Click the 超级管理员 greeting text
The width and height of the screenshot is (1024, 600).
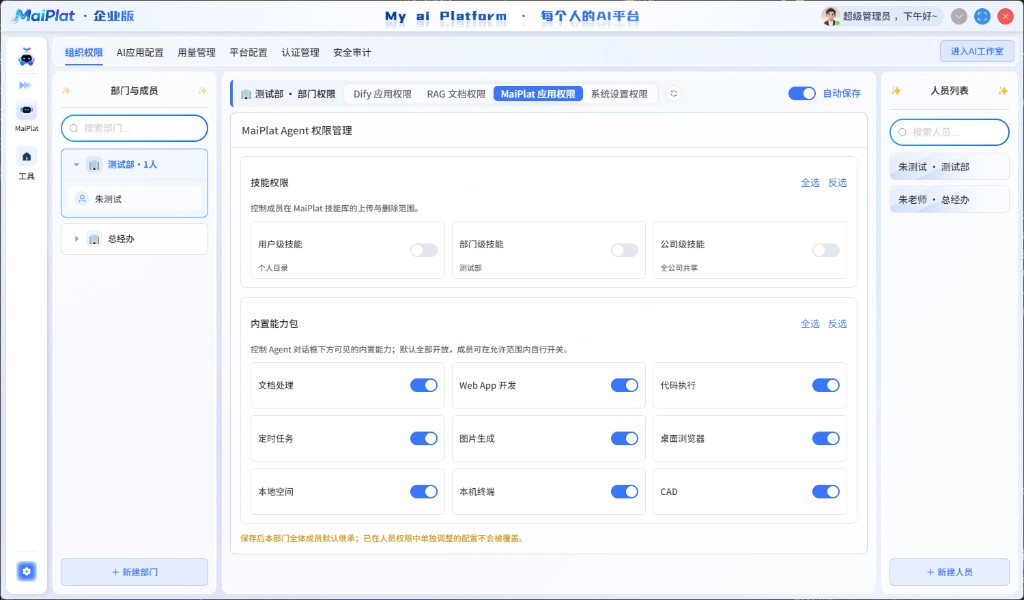(889, 16)
